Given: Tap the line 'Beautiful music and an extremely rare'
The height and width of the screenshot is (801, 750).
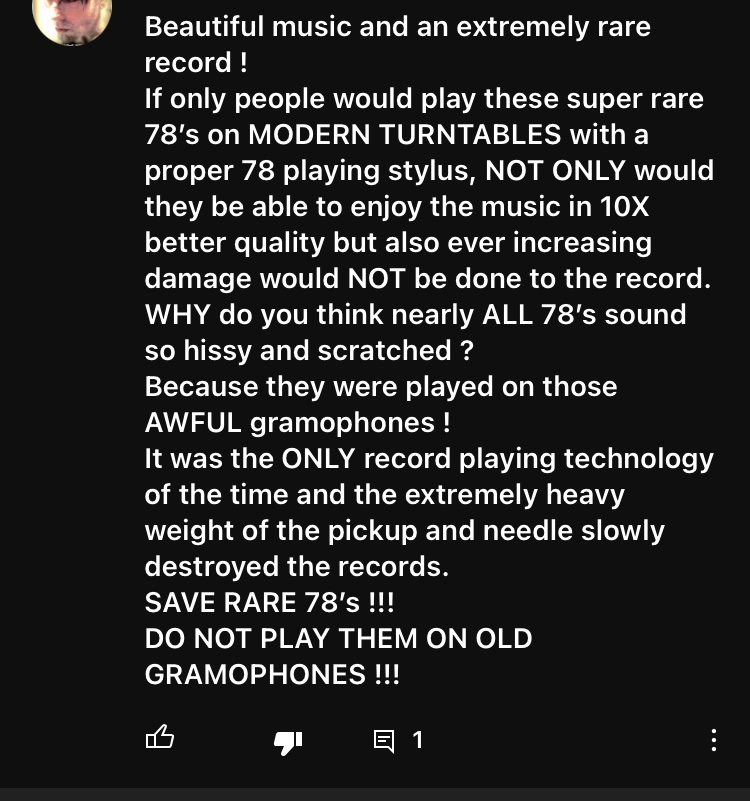Looking at the screenshot, I should pos(397,27).
